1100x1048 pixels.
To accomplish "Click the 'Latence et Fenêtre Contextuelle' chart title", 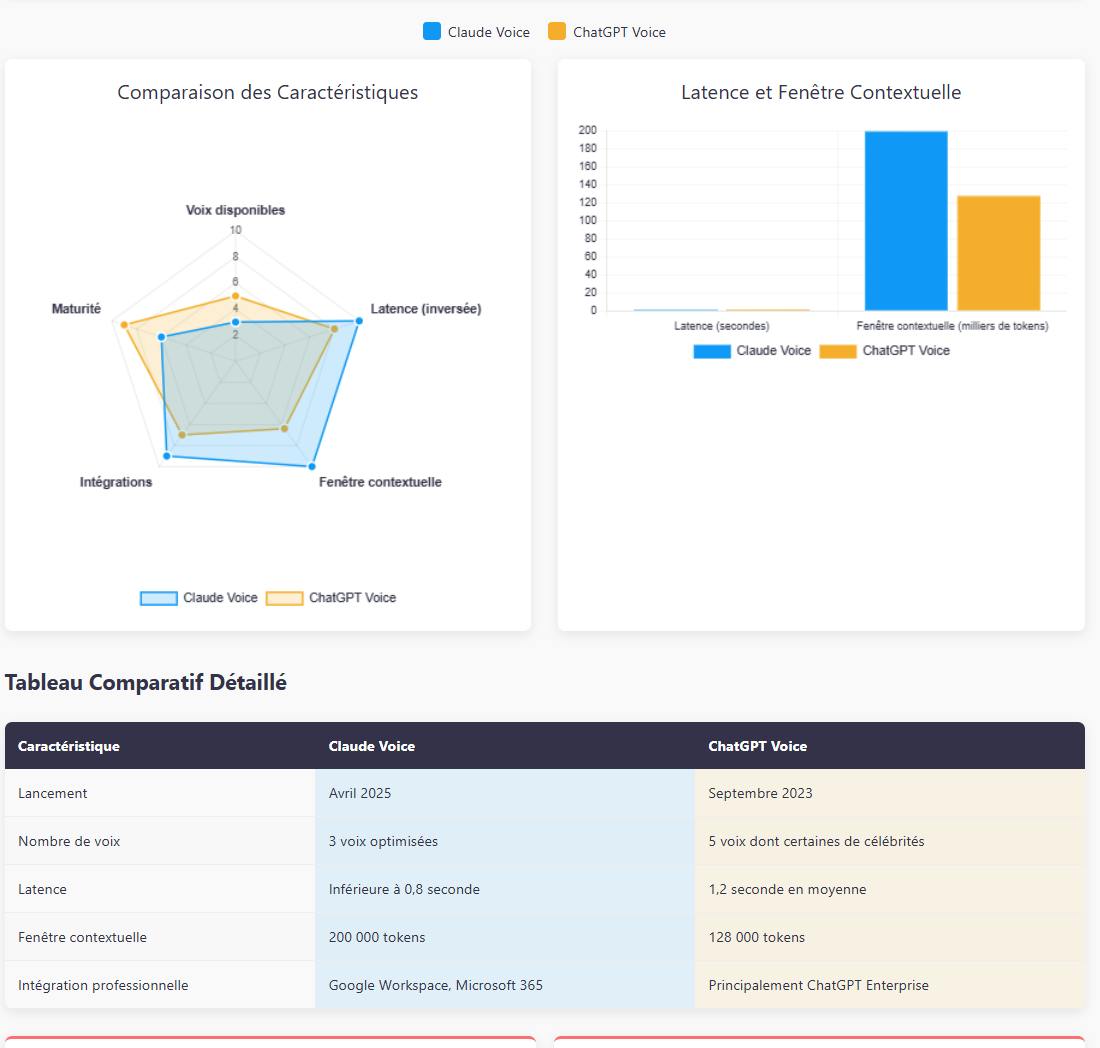I will click(821, 93).
